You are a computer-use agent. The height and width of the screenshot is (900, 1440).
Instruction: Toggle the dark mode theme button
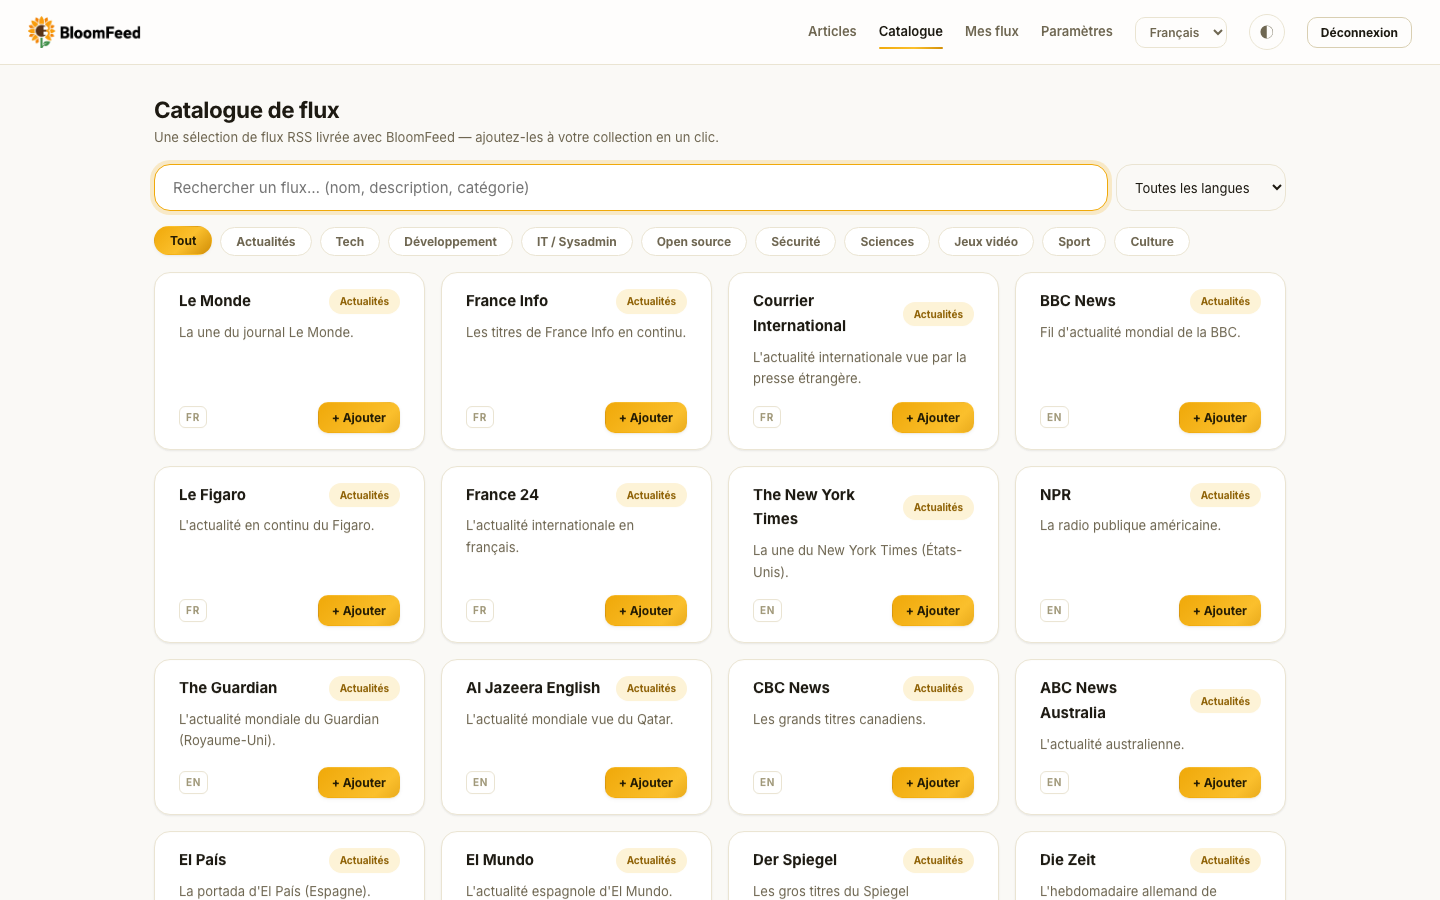[x=1267, y=32]
